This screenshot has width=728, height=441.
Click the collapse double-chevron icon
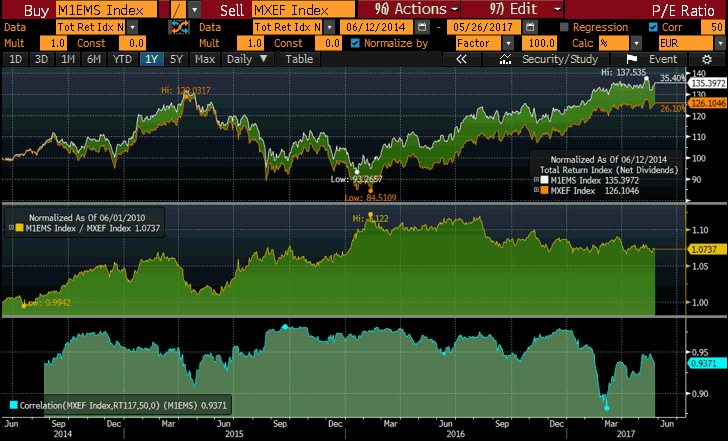point(462,60)
